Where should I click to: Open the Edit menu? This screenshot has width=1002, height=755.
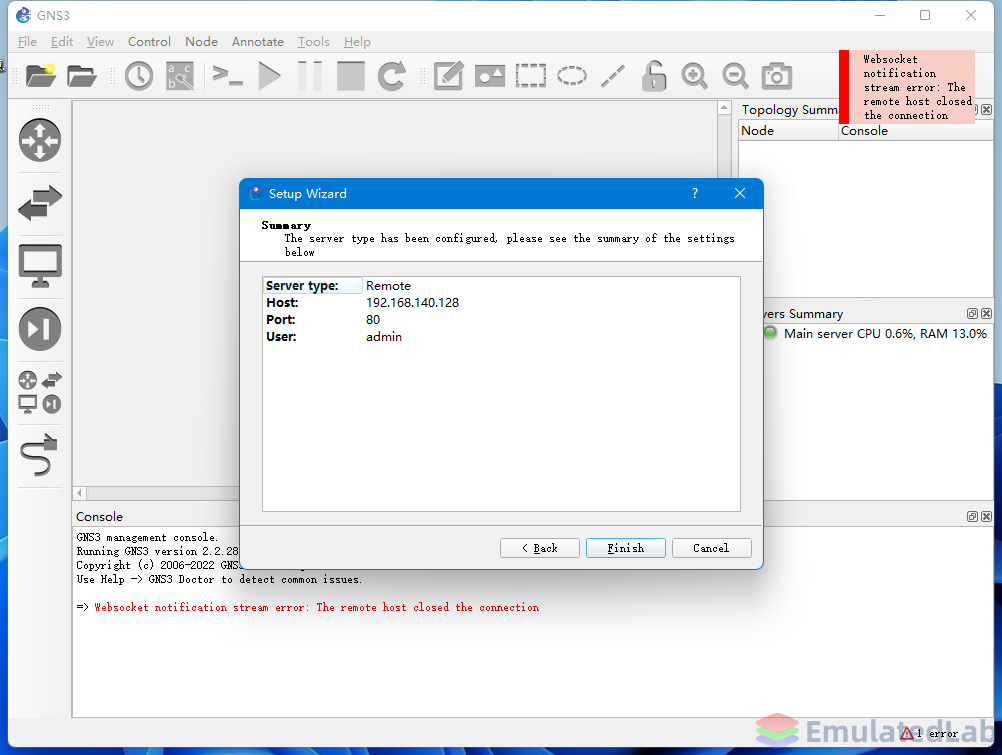[x=62, y=42]
